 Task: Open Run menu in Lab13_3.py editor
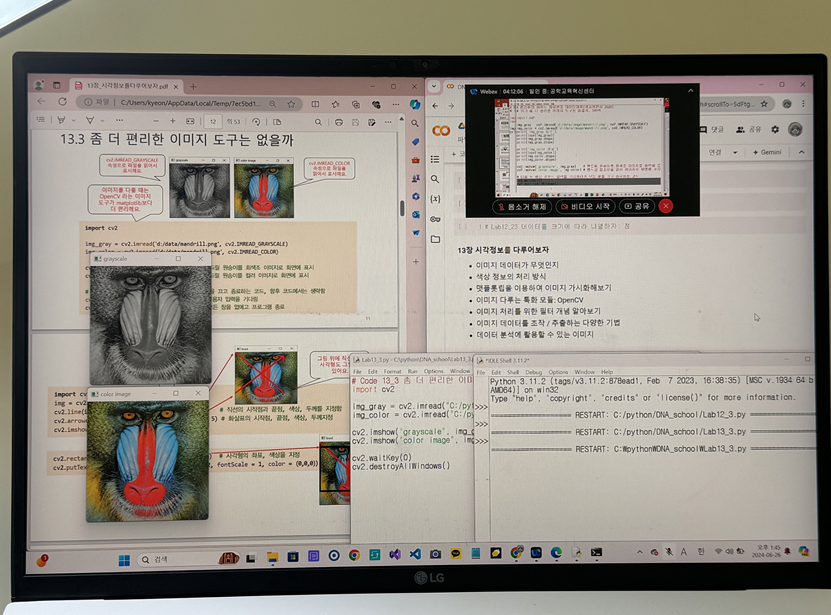pos(412,371)
